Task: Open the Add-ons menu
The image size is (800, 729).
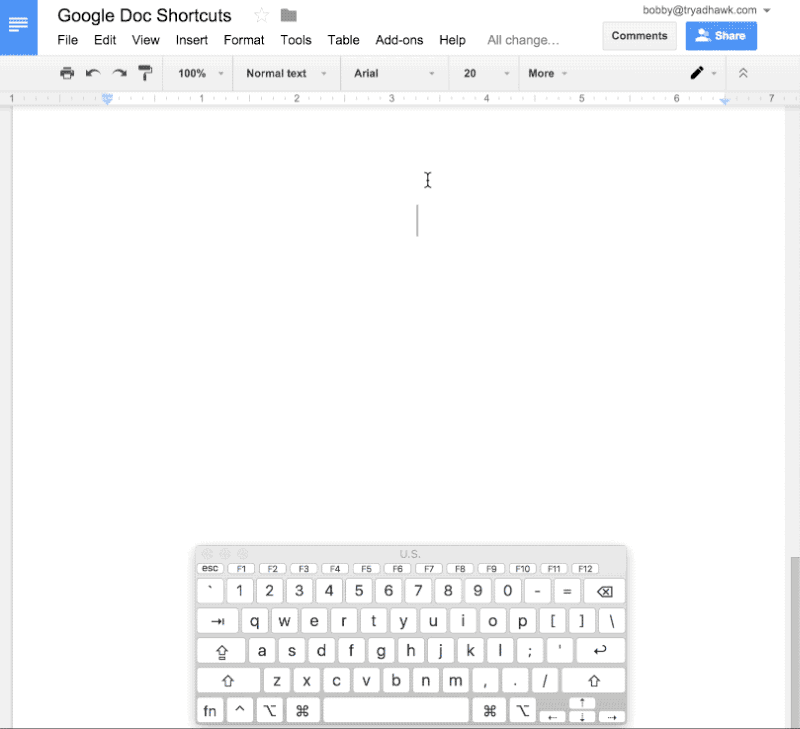Action: pos(399,40)
